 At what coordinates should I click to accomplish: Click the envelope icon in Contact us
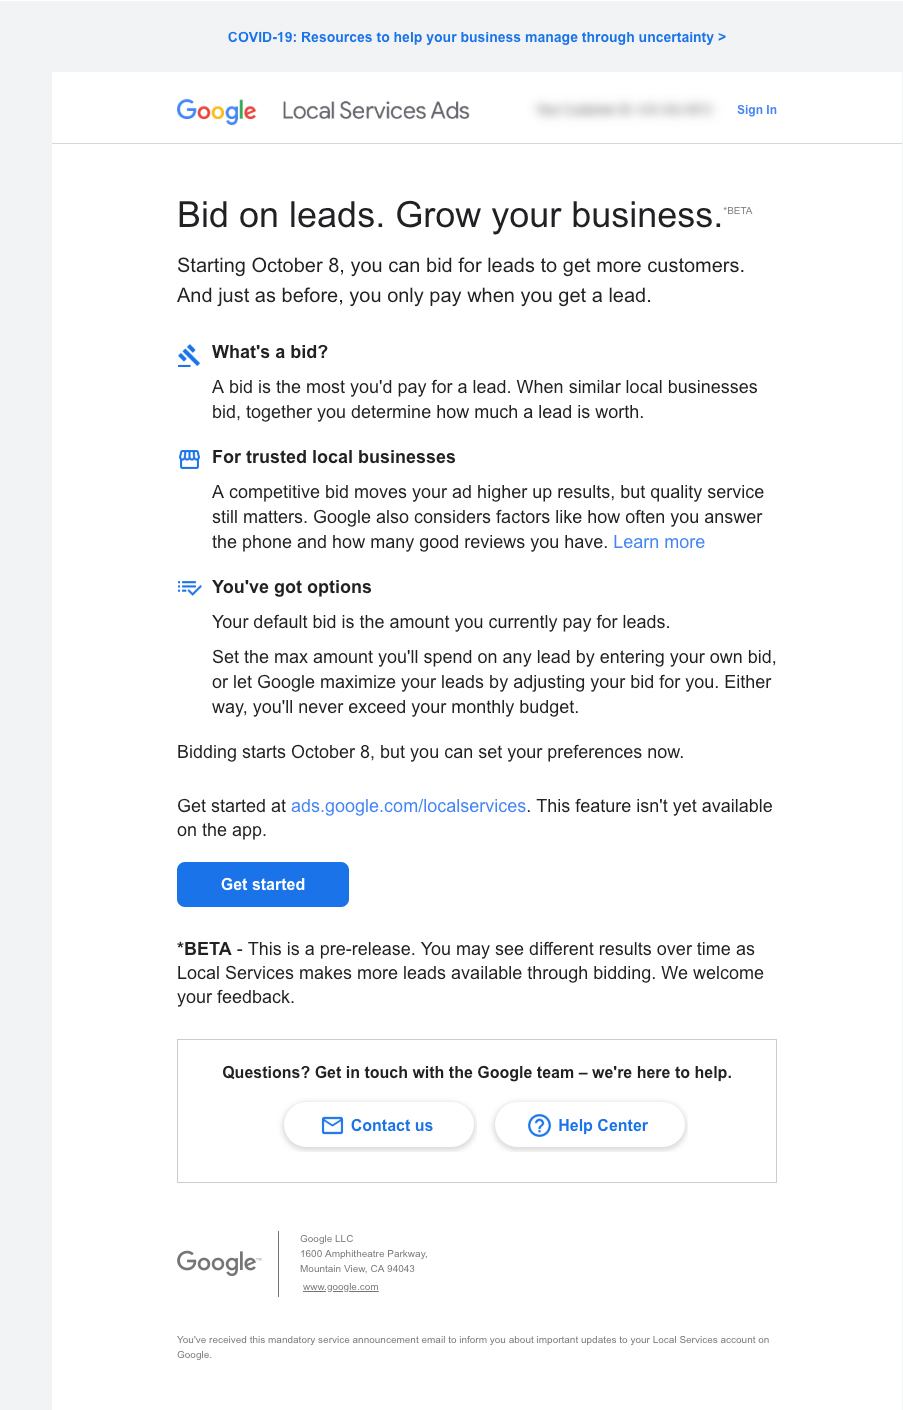pyautogui.click(x=332, y=1126)
